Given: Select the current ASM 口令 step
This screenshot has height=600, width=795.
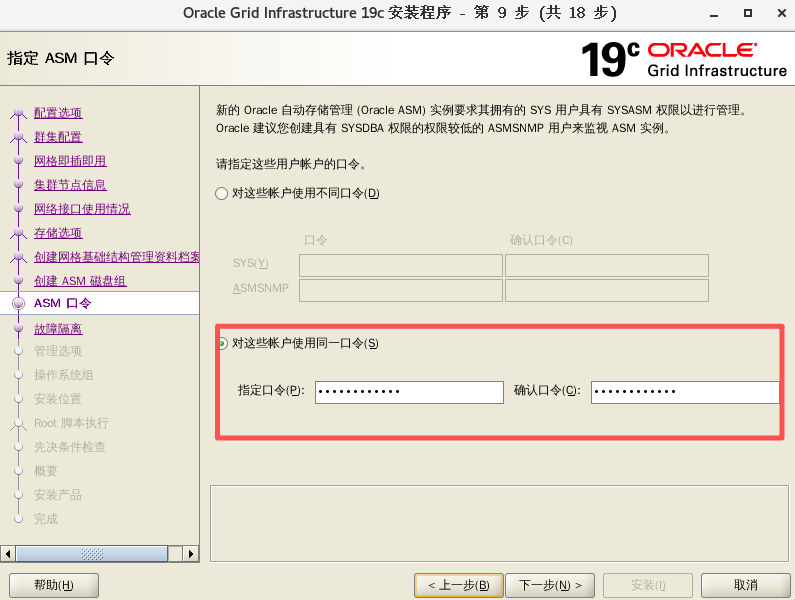Looking at the screenshot, I should (63, 303).
